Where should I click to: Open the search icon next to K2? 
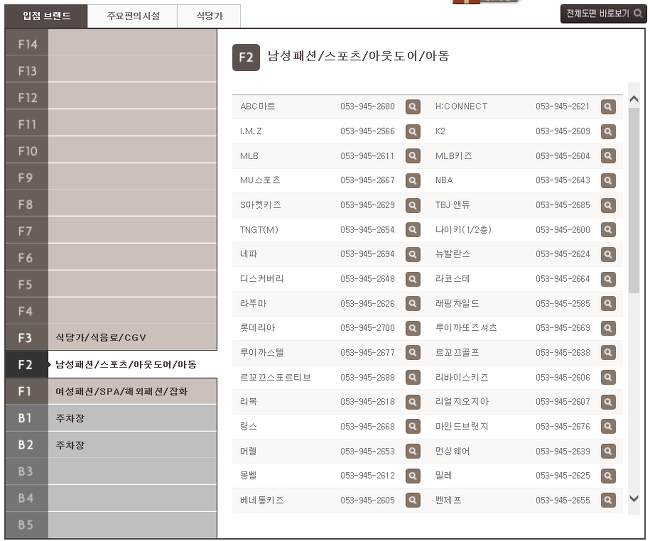pyautogui.click(x=608, y=131)
